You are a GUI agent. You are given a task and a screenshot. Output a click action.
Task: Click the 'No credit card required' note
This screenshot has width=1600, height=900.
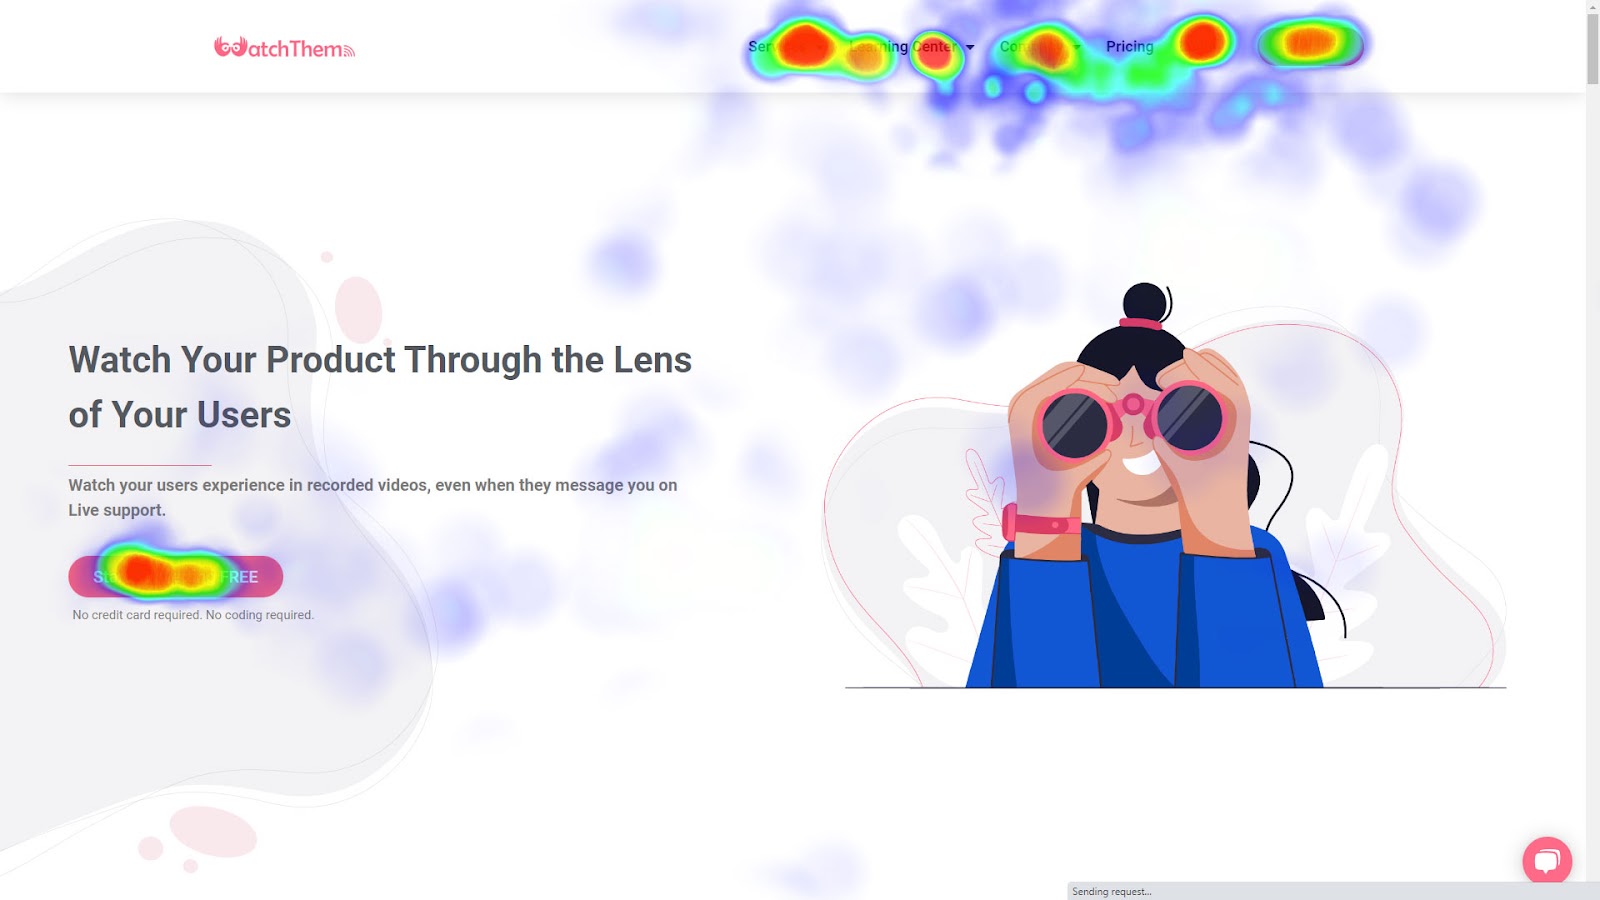click(x=193, y=615)
